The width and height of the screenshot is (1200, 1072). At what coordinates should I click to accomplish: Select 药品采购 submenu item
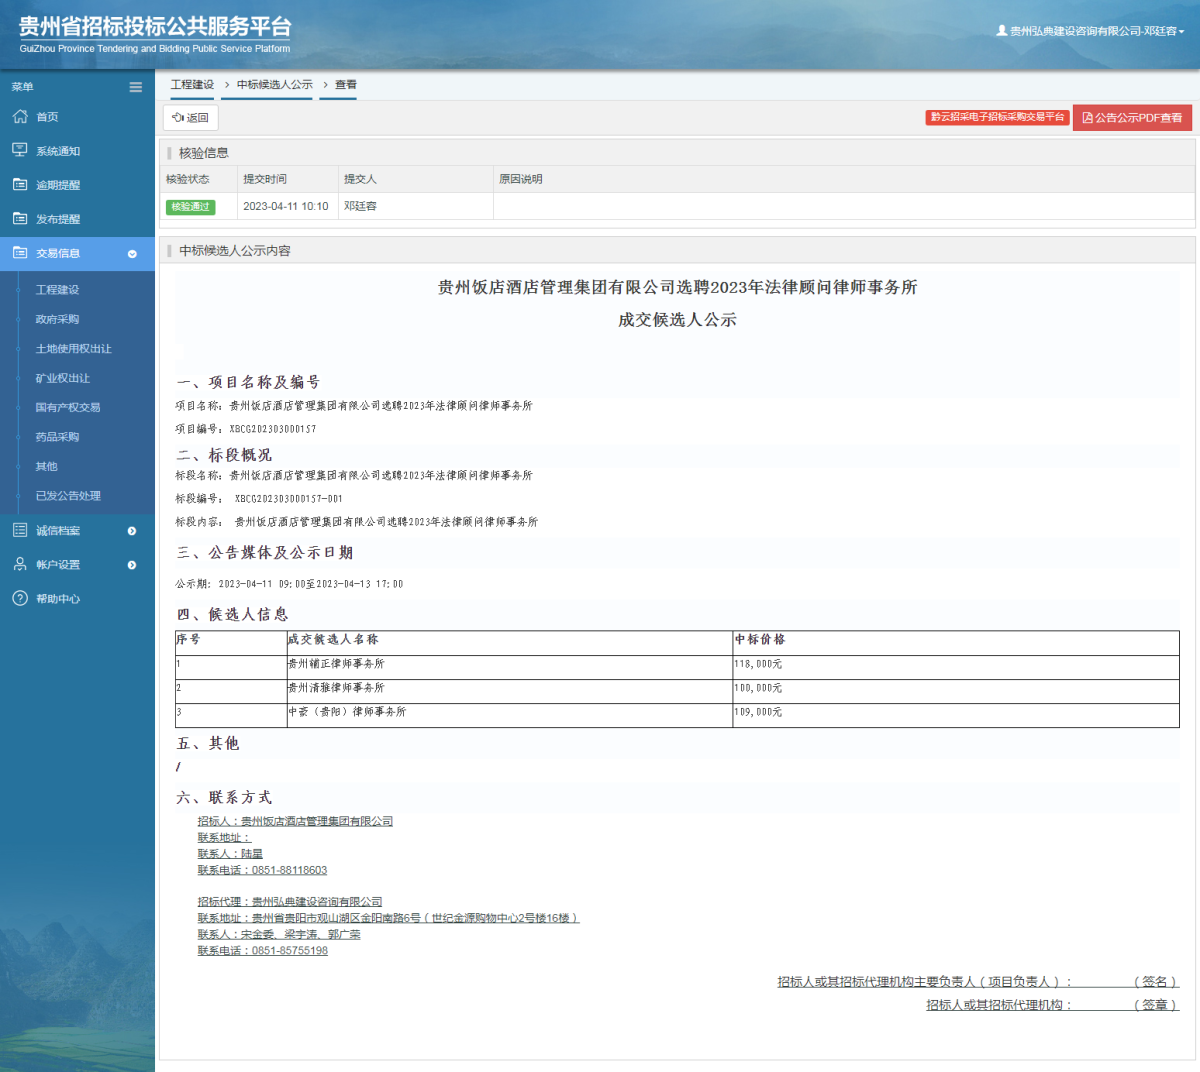pyautogui.click(x=57, y=437)
